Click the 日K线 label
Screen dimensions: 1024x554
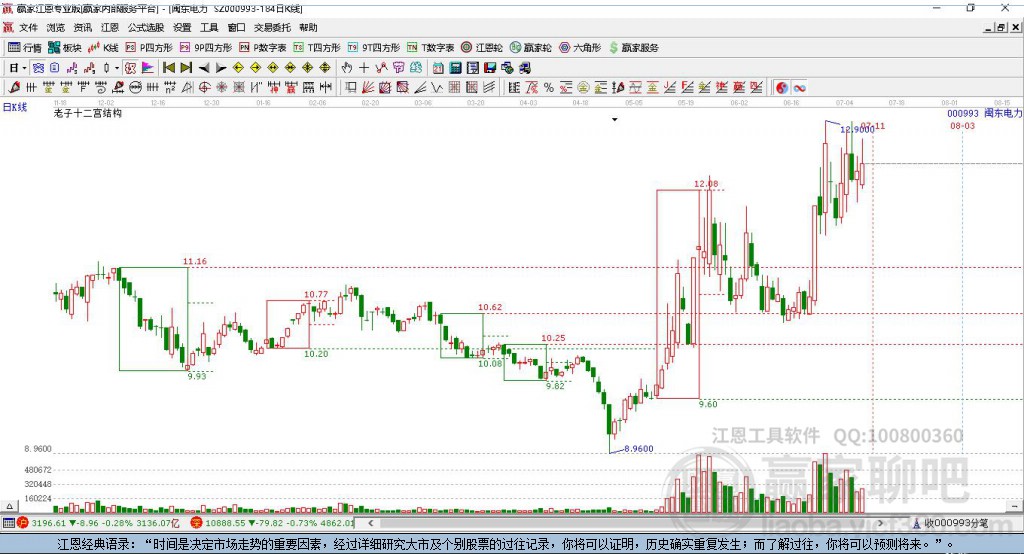[15, 107]
